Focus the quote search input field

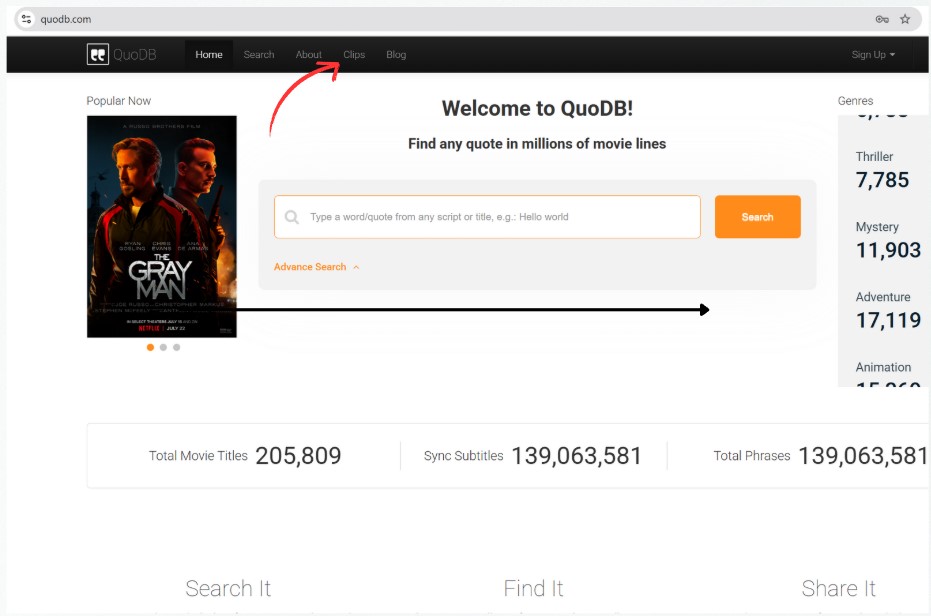487,217
